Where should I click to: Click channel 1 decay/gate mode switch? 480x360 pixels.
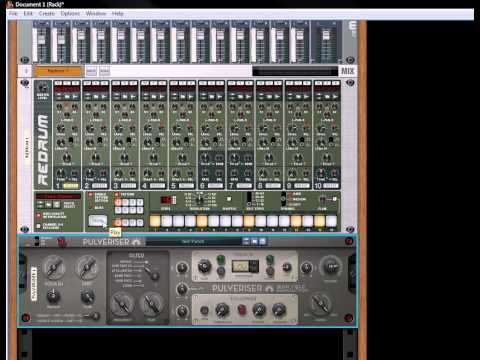point(72,141)
